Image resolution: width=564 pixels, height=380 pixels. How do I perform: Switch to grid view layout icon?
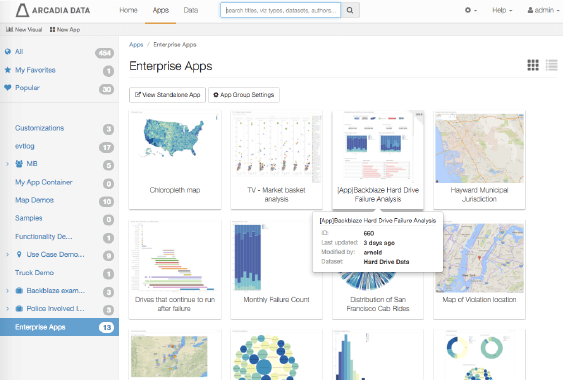click(x=533, y=65)
